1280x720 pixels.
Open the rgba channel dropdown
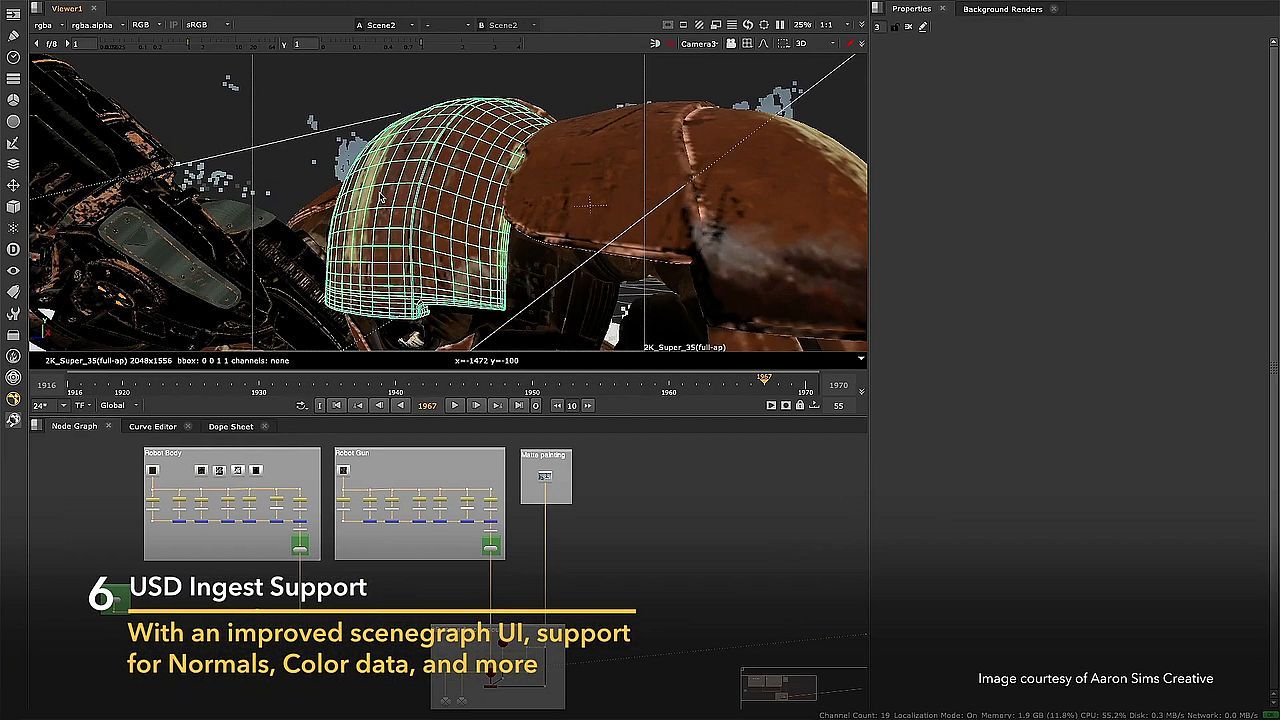pos(48,25)
